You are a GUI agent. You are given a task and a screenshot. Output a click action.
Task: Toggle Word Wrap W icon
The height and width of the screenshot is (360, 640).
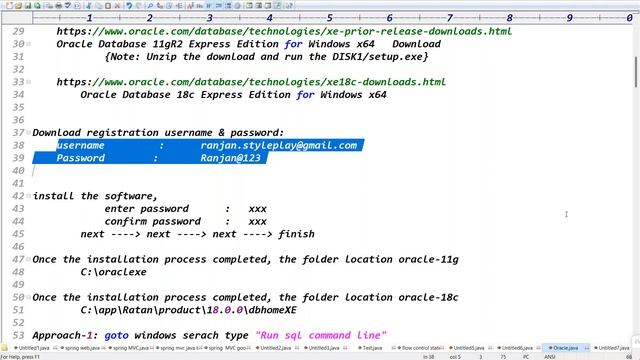pyautogui.click(x=209, y=6)
